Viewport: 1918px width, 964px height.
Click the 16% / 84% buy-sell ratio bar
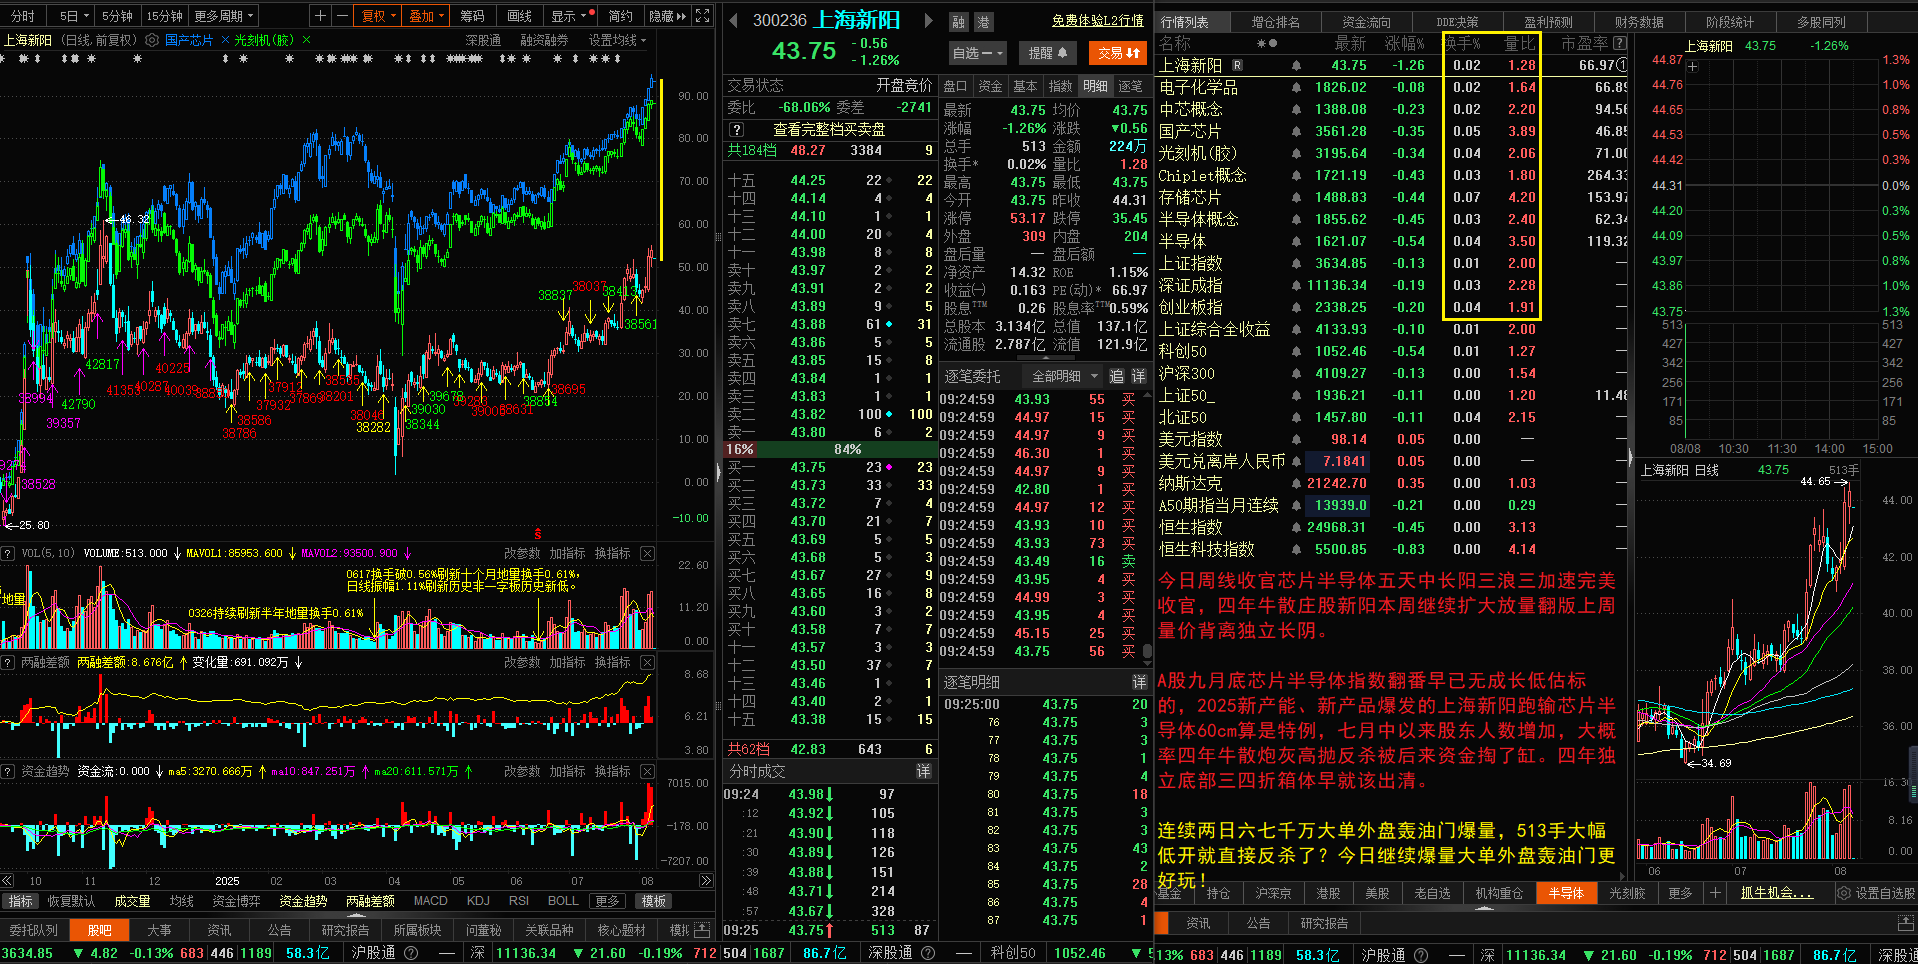(x=829, y=449)
